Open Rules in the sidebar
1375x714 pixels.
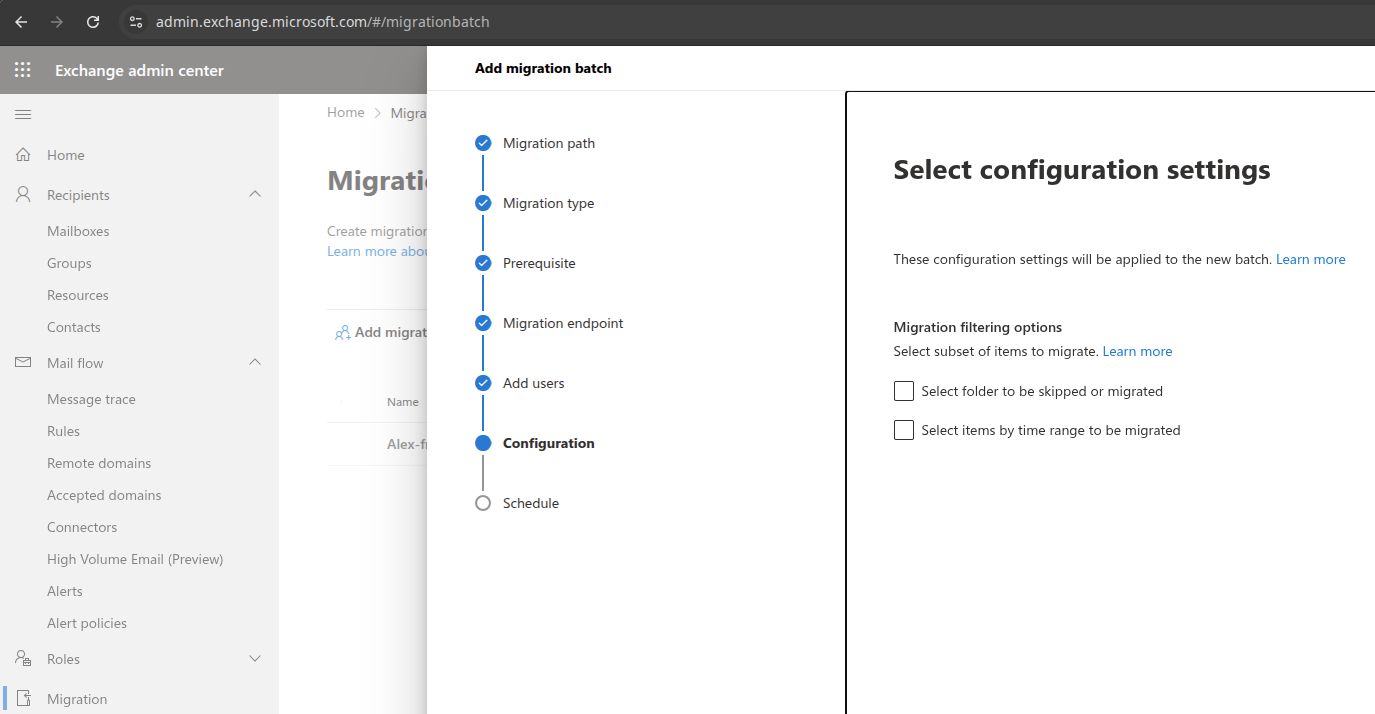point(63,431)
